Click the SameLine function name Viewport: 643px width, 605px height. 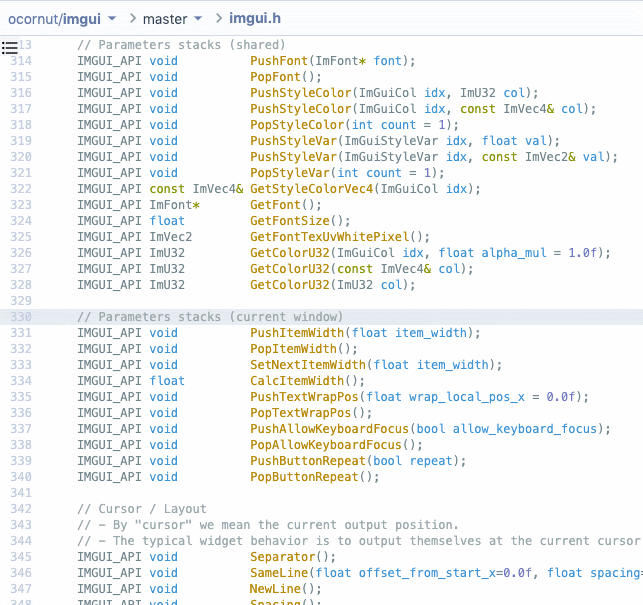(x=279, y=573)
